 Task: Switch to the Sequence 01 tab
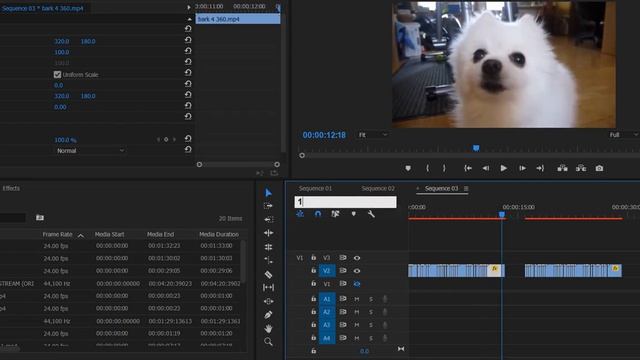315,188
